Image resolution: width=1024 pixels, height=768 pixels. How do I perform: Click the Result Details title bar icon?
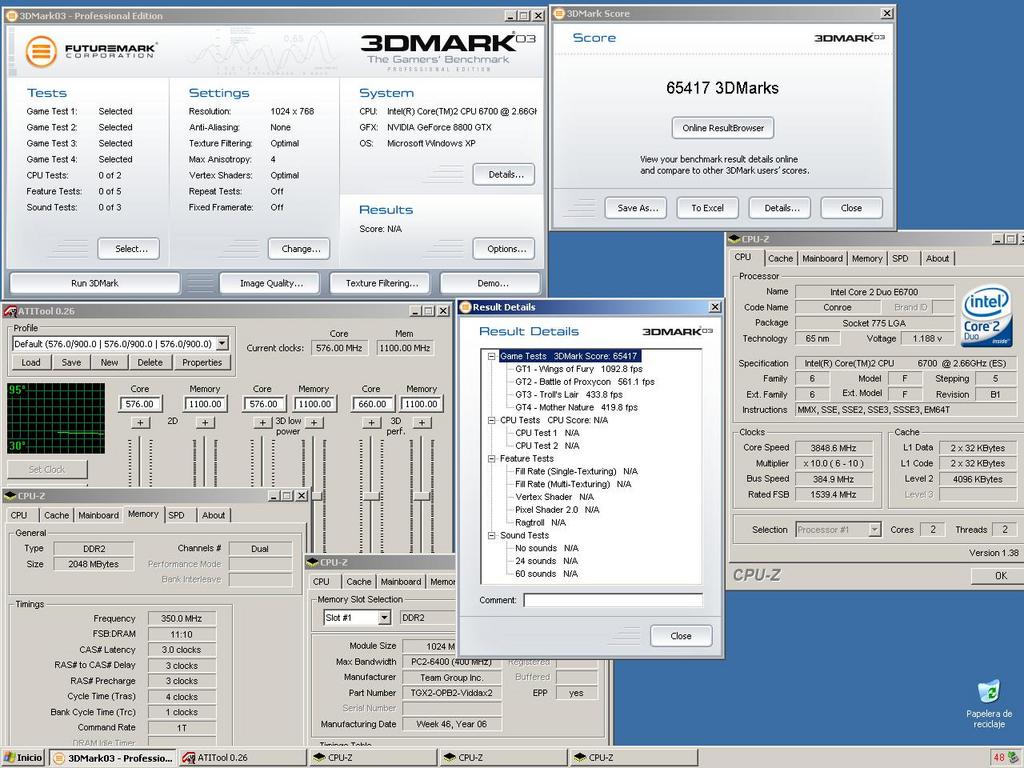point(465,307)
